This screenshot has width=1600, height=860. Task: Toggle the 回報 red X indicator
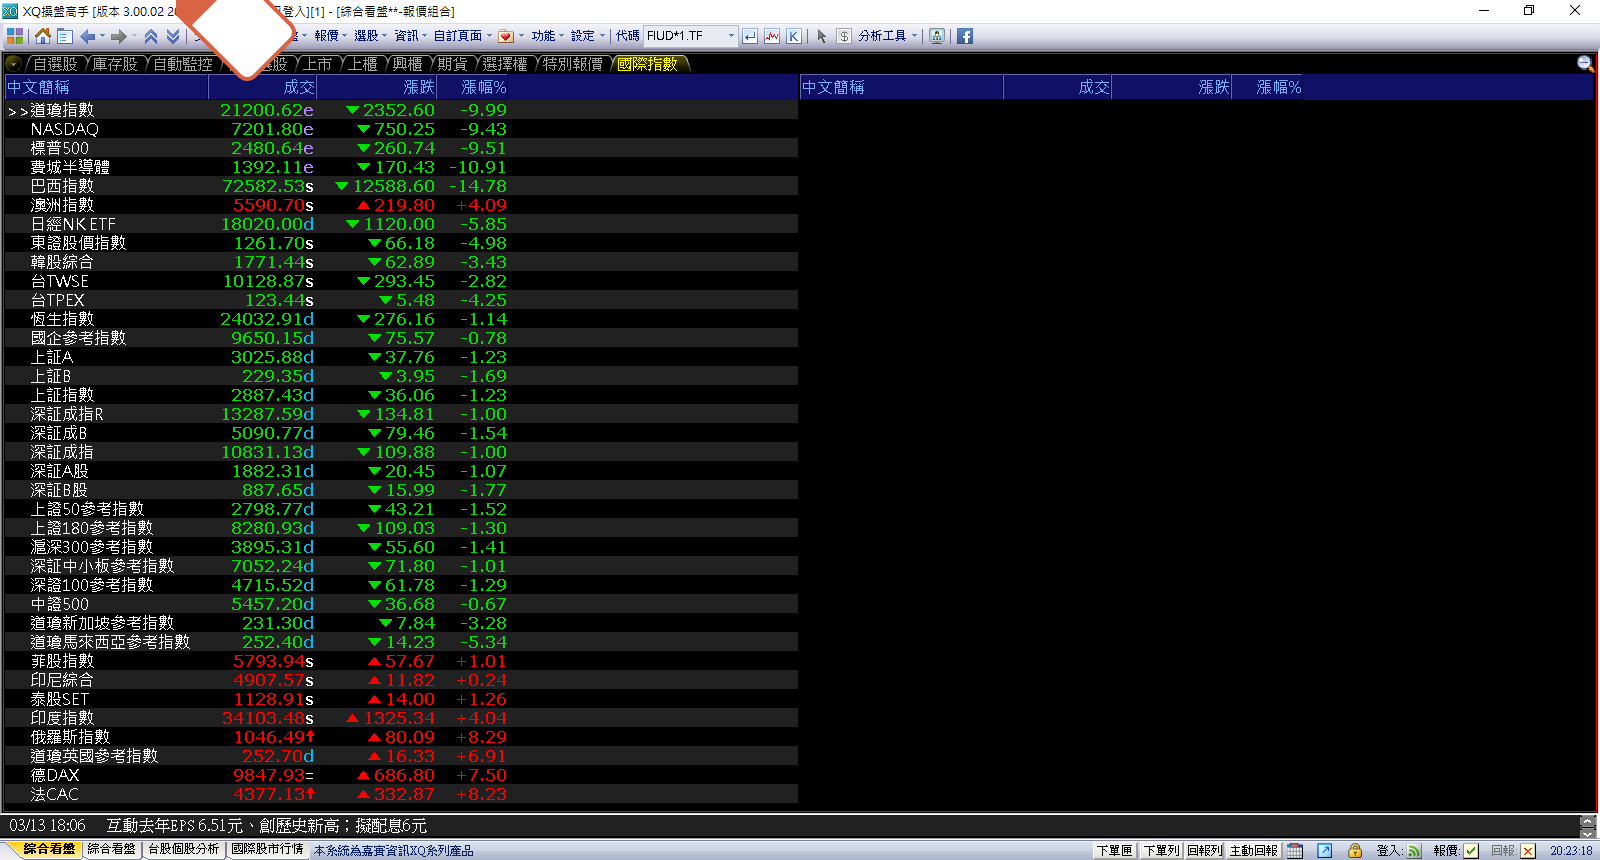click(x=1528, y=851)
